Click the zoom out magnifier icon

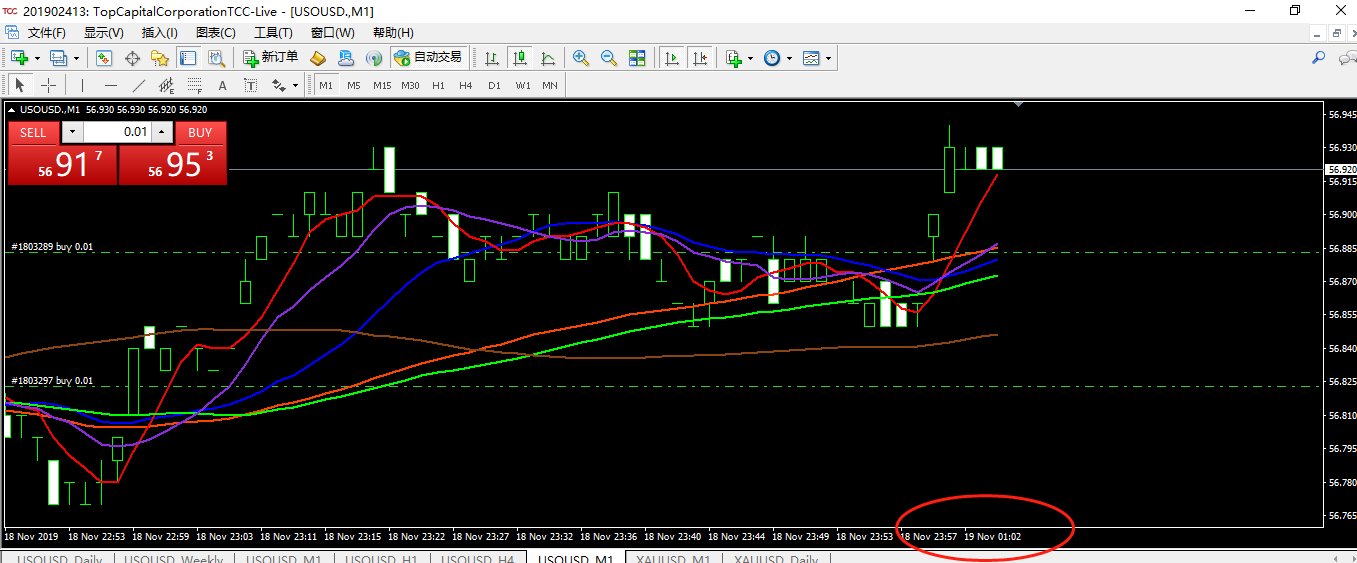click(608, 58)
